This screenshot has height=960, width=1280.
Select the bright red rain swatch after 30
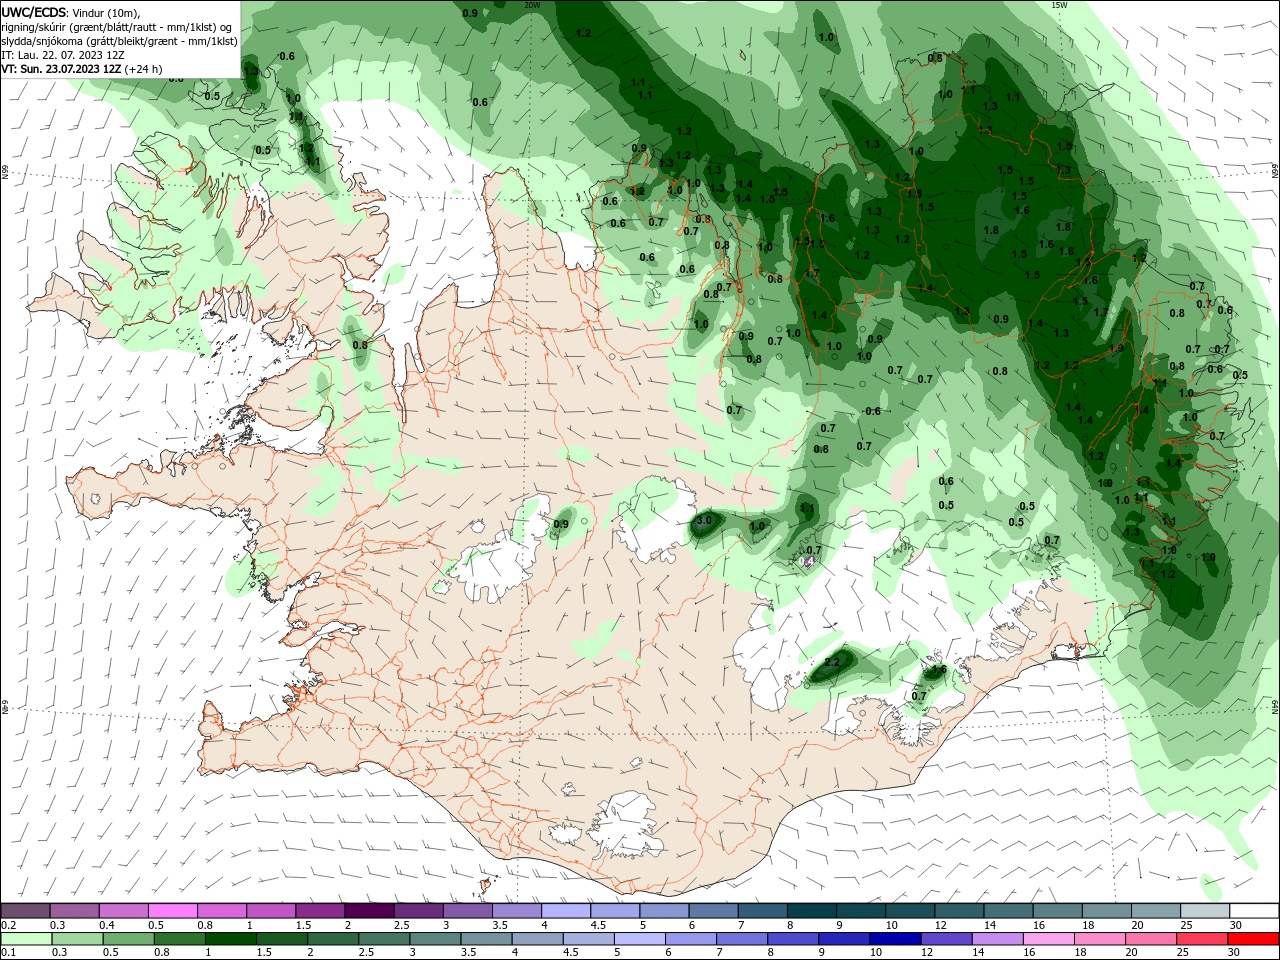(x=1252, y=939)
